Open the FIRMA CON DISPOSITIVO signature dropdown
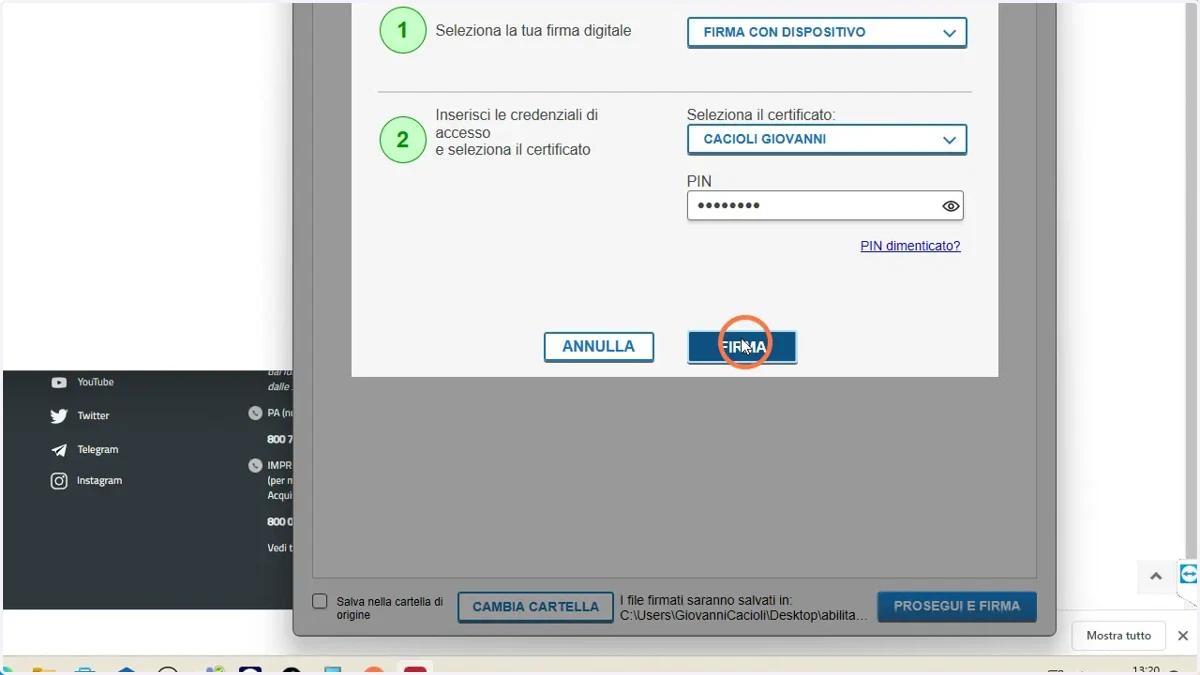The image size is (1200, 675). coord(827,32)
